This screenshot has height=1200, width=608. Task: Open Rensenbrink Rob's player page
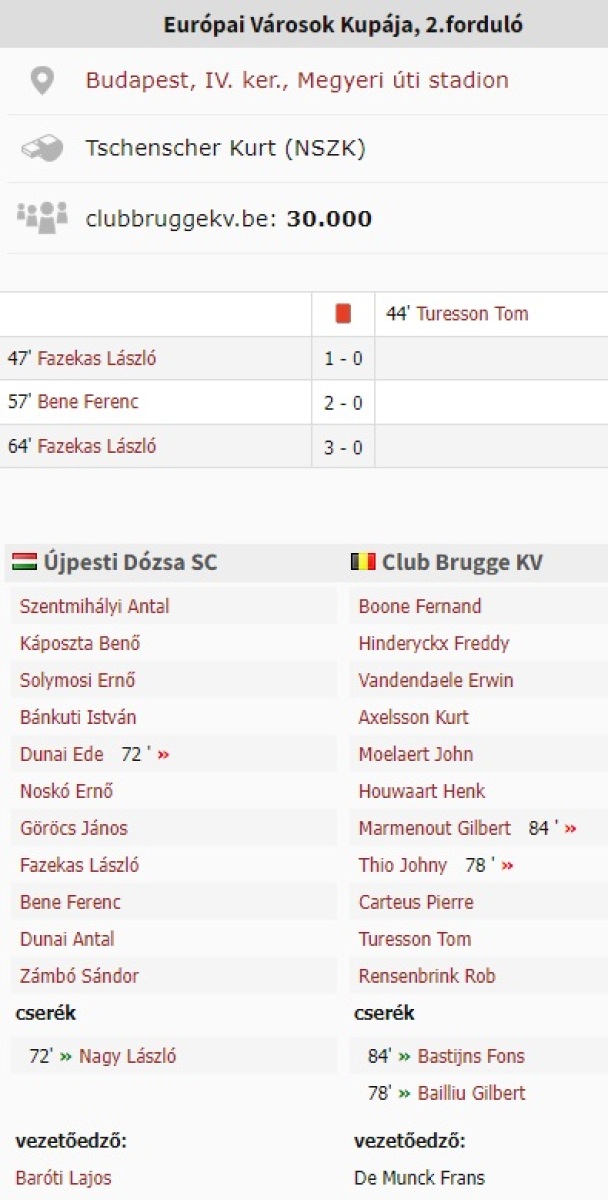pyautogui.click(x=427, y=977)
